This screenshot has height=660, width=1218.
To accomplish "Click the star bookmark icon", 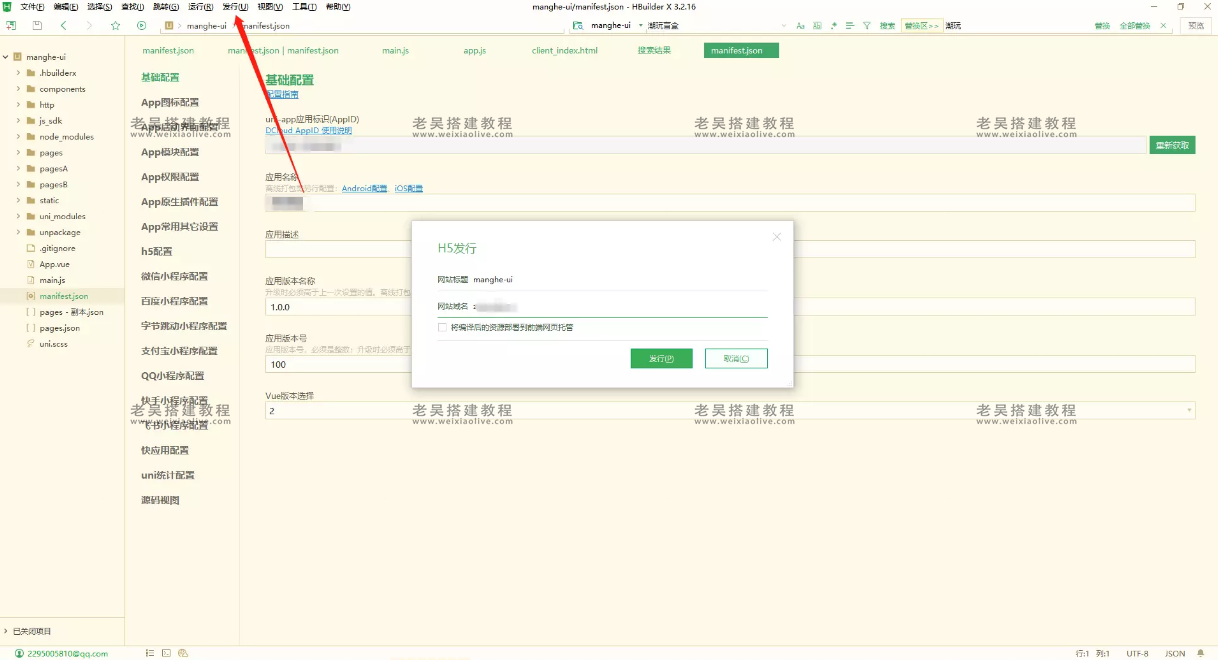I will pos(115,25).
